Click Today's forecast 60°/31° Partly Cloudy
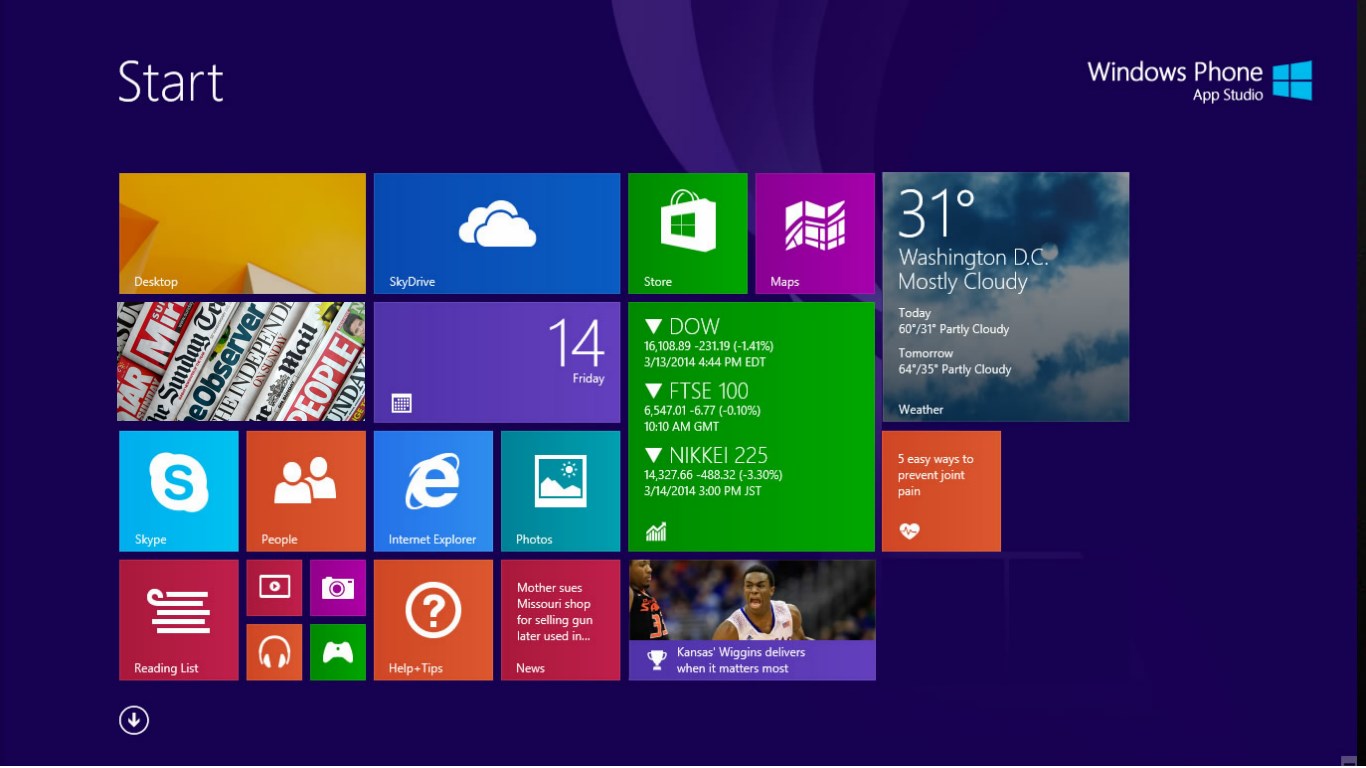This screenshot has height=768, width=1366. [x=954, y=321]
